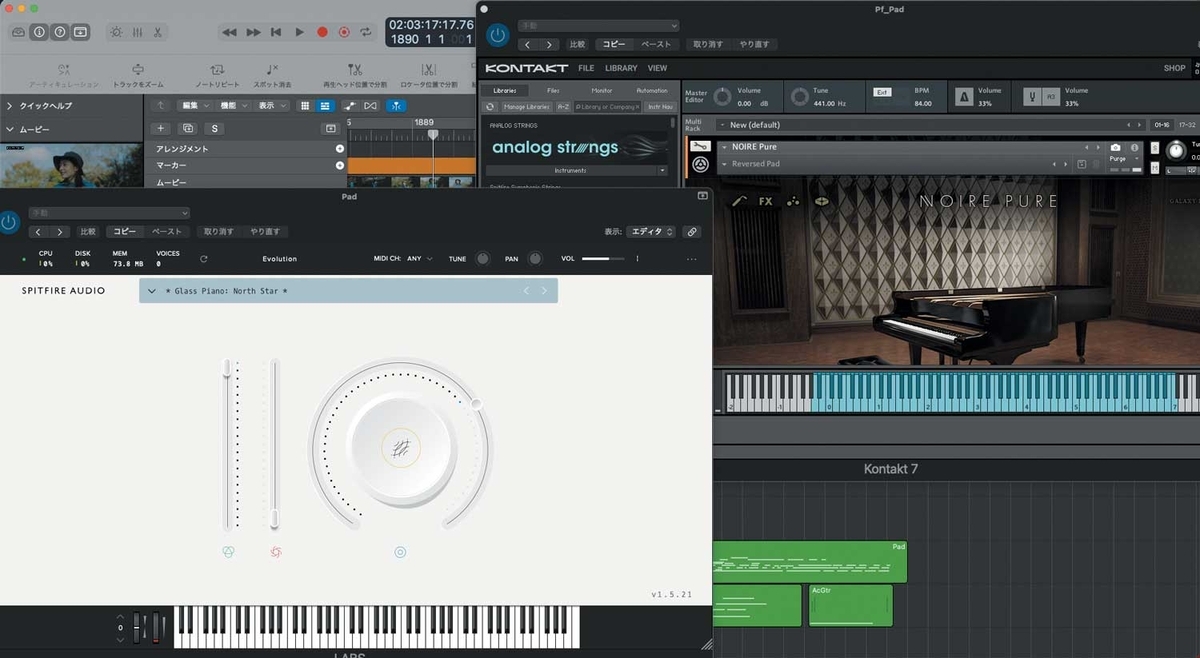Go to beginning with transport button

tap(276, 32)
